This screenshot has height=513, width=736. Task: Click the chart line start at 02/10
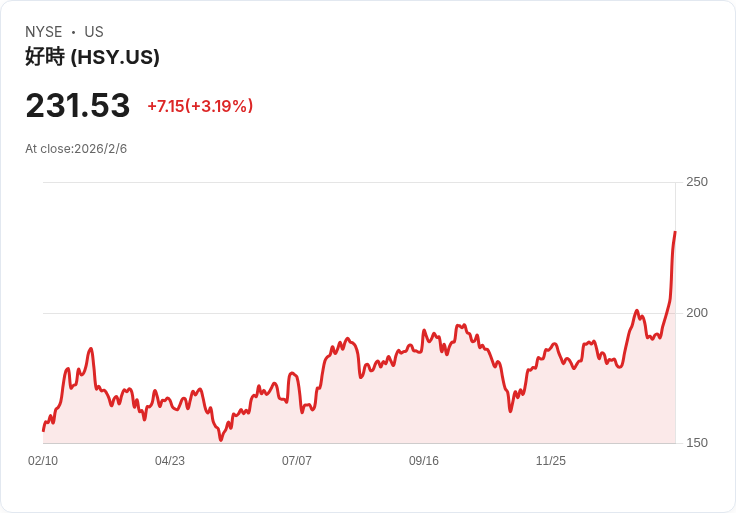tap(44, 430)
